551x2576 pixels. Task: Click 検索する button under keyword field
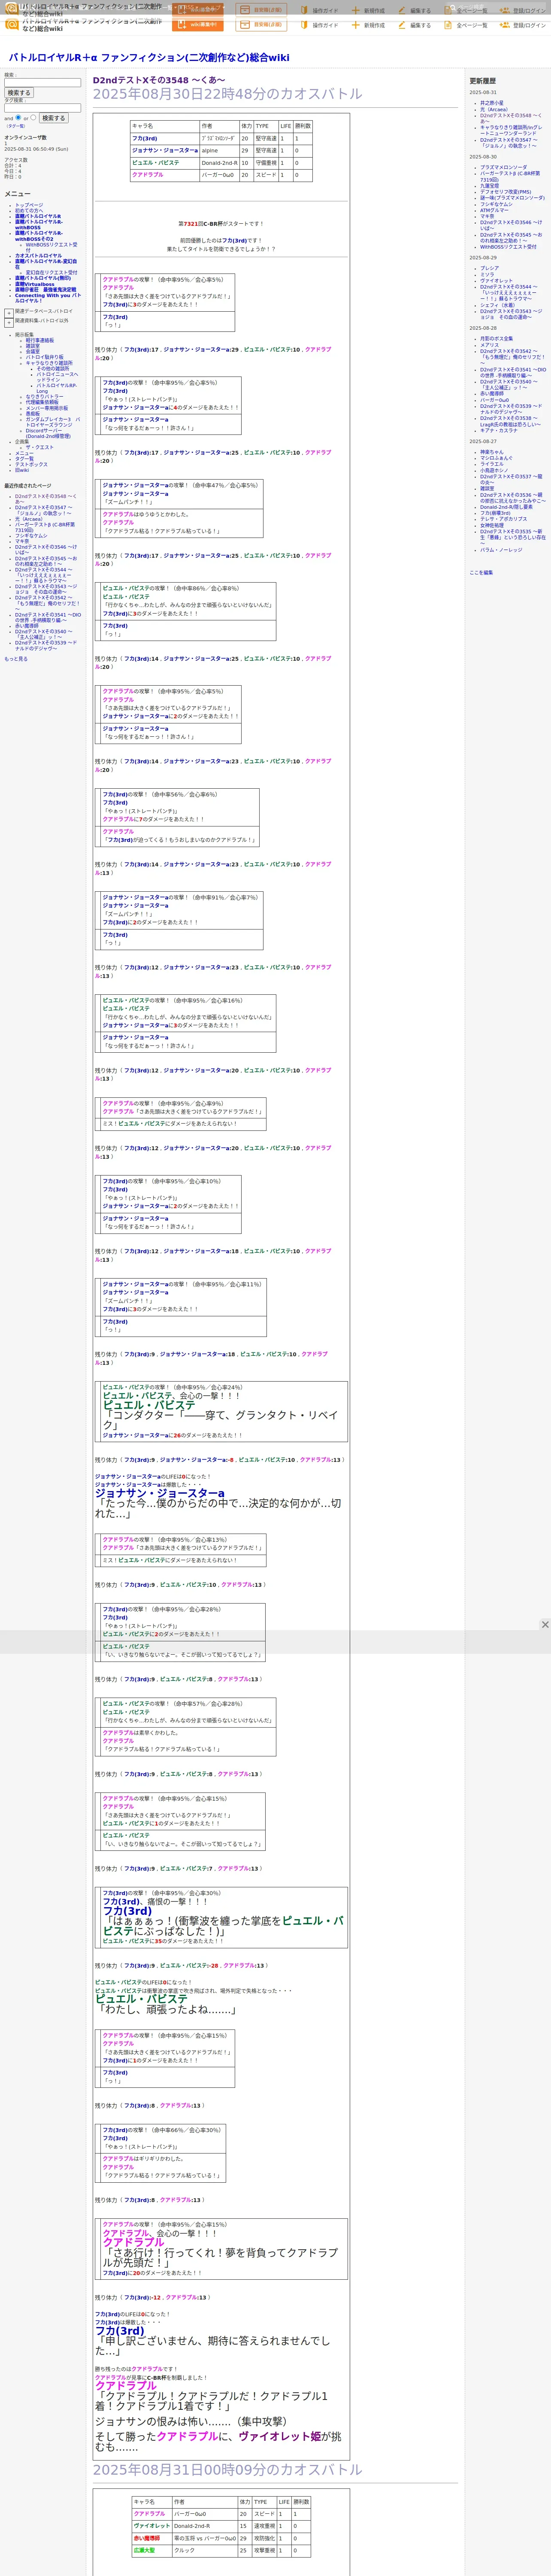point(18,93)
